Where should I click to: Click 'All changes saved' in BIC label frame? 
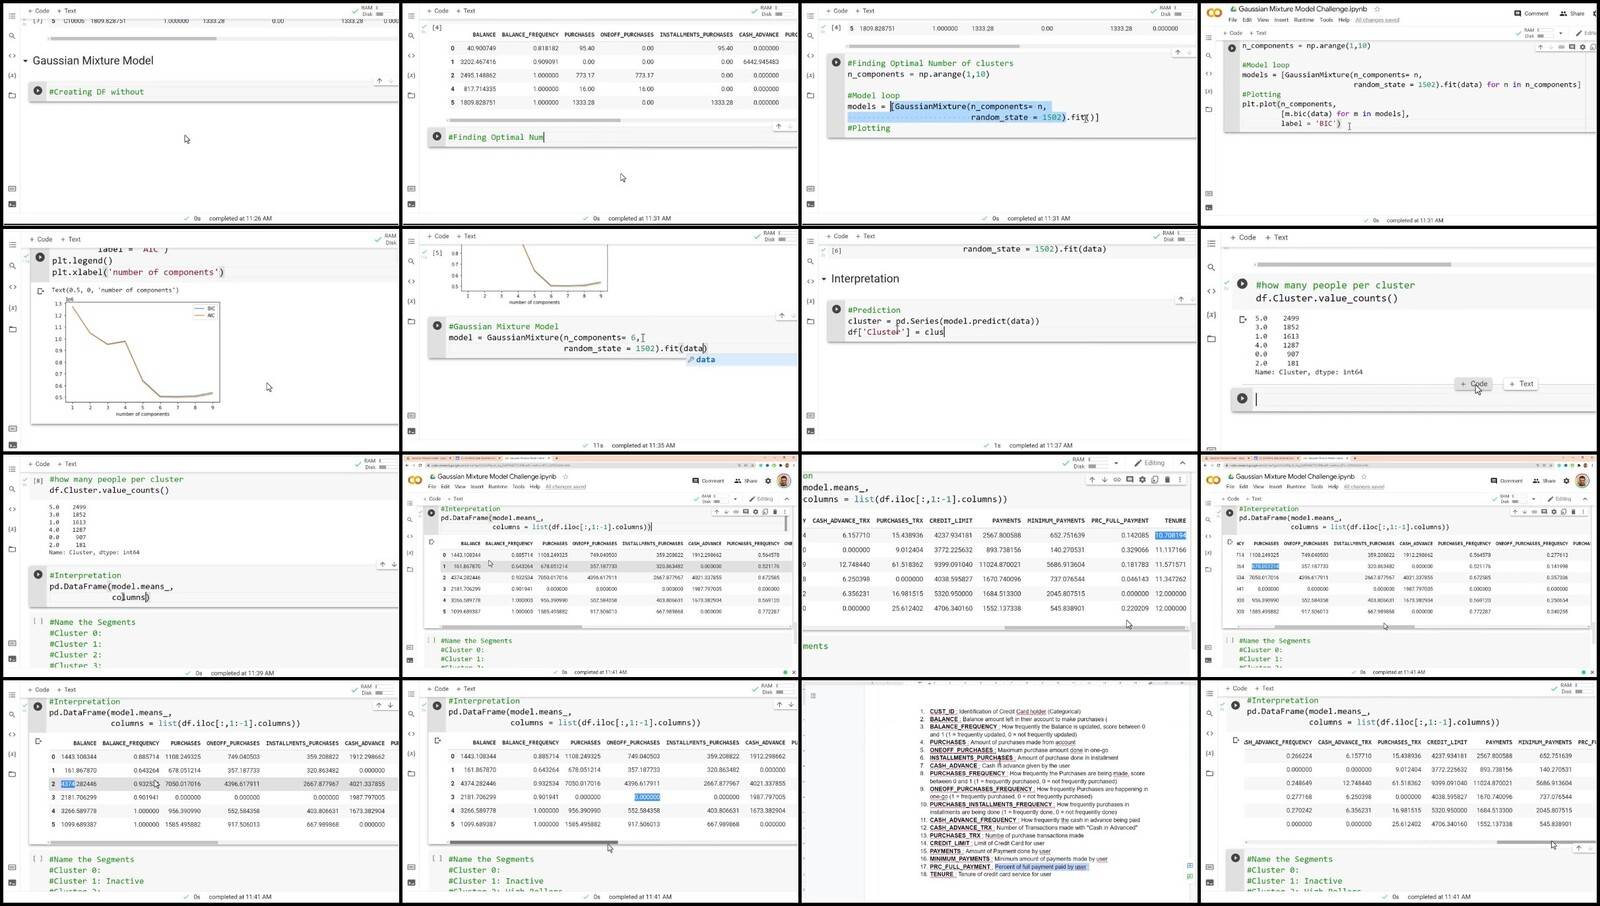pyautogui.click(x=1378, y=20)
